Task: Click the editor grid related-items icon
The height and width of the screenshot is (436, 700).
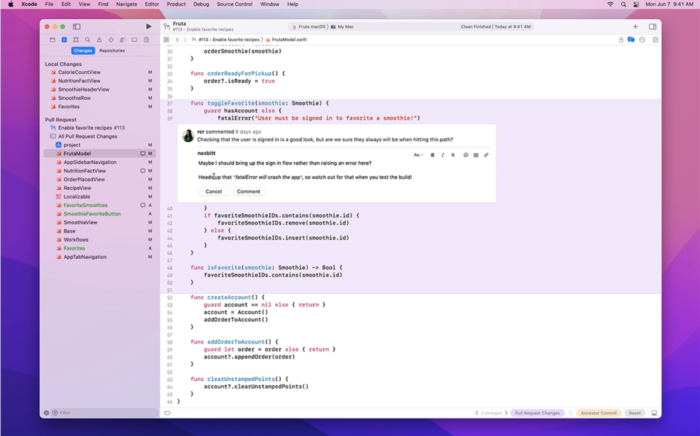Action: coord(168,39)
